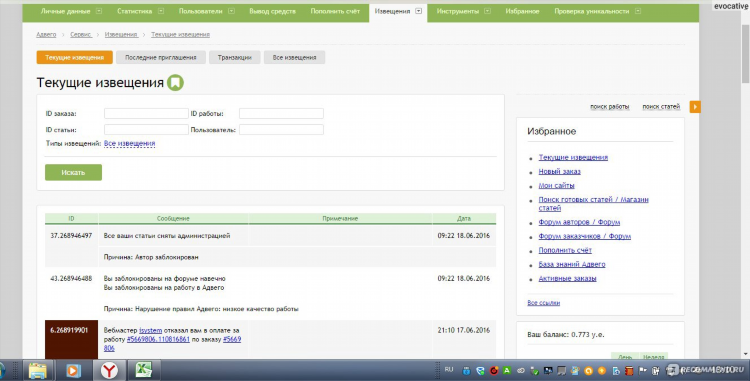The image size is (750, 381).
Task: Focus the ID работы input field
Action: pos(281,113)
